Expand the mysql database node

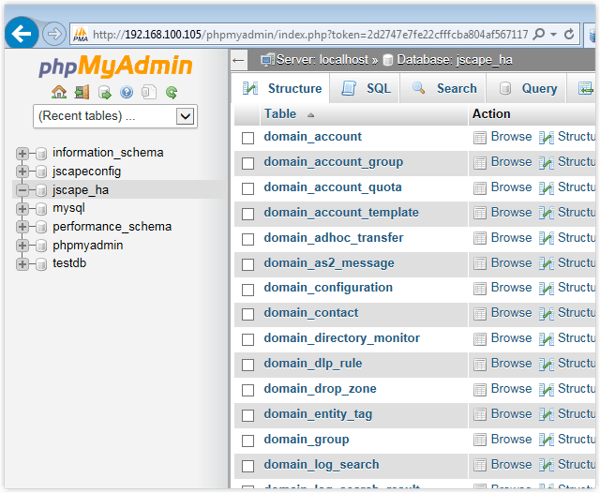(x=22, y=209)
